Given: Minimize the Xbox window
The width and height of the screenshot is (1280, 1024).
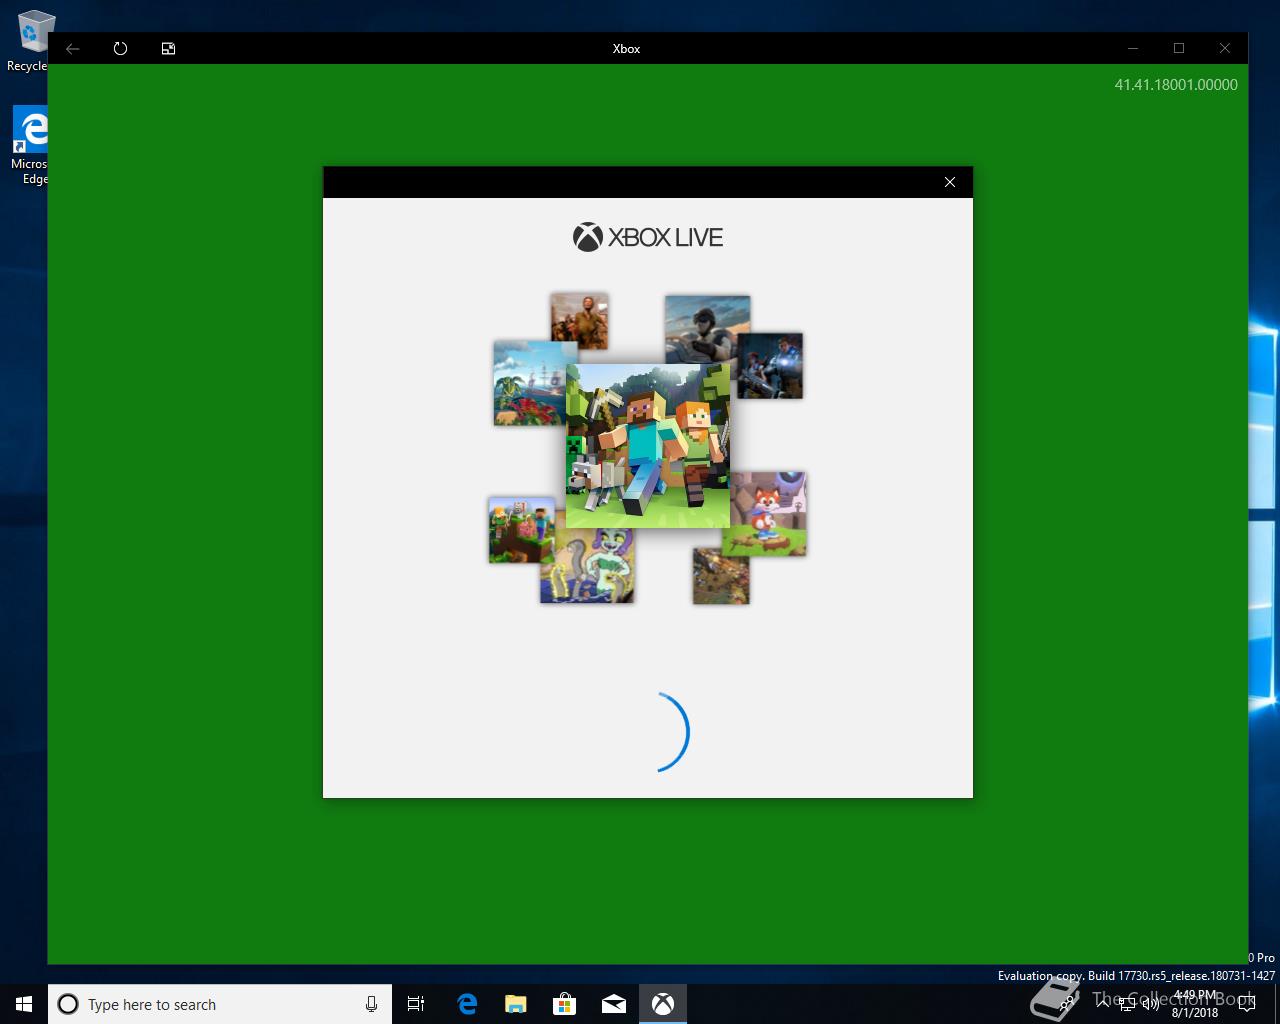Looking at the screenshot, I should (x=1133, y=48).
